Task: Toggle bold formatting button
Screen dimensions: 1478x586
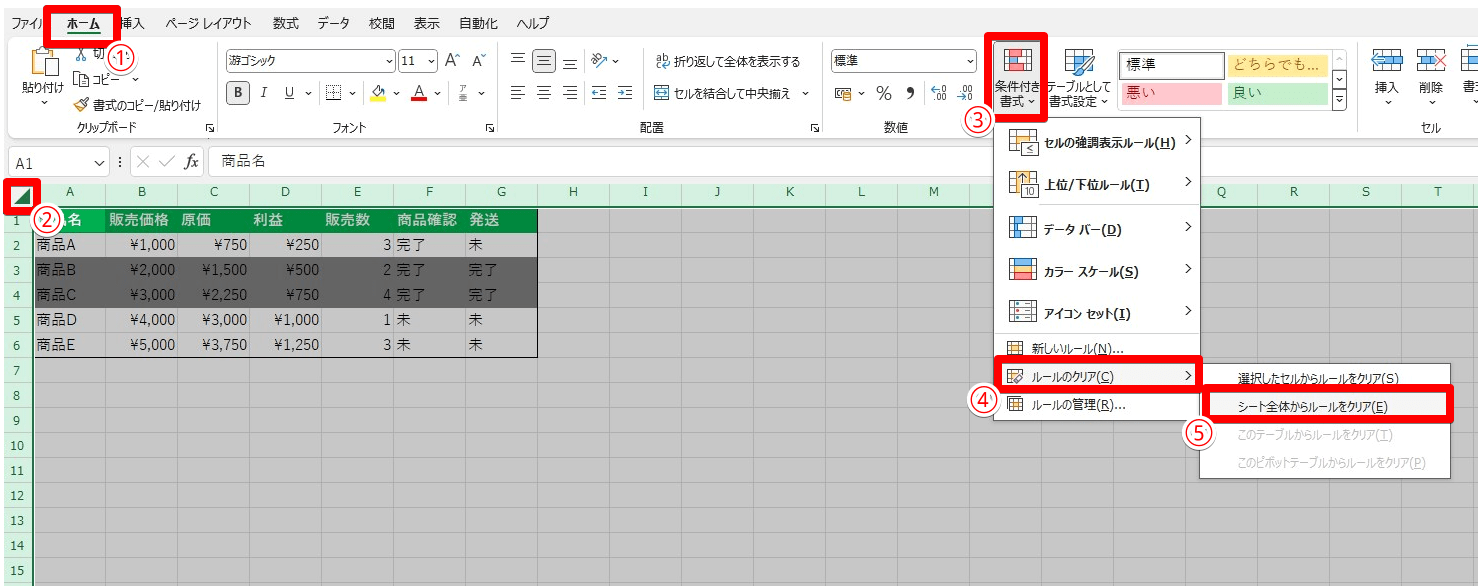Action: [x=238, y=93]
